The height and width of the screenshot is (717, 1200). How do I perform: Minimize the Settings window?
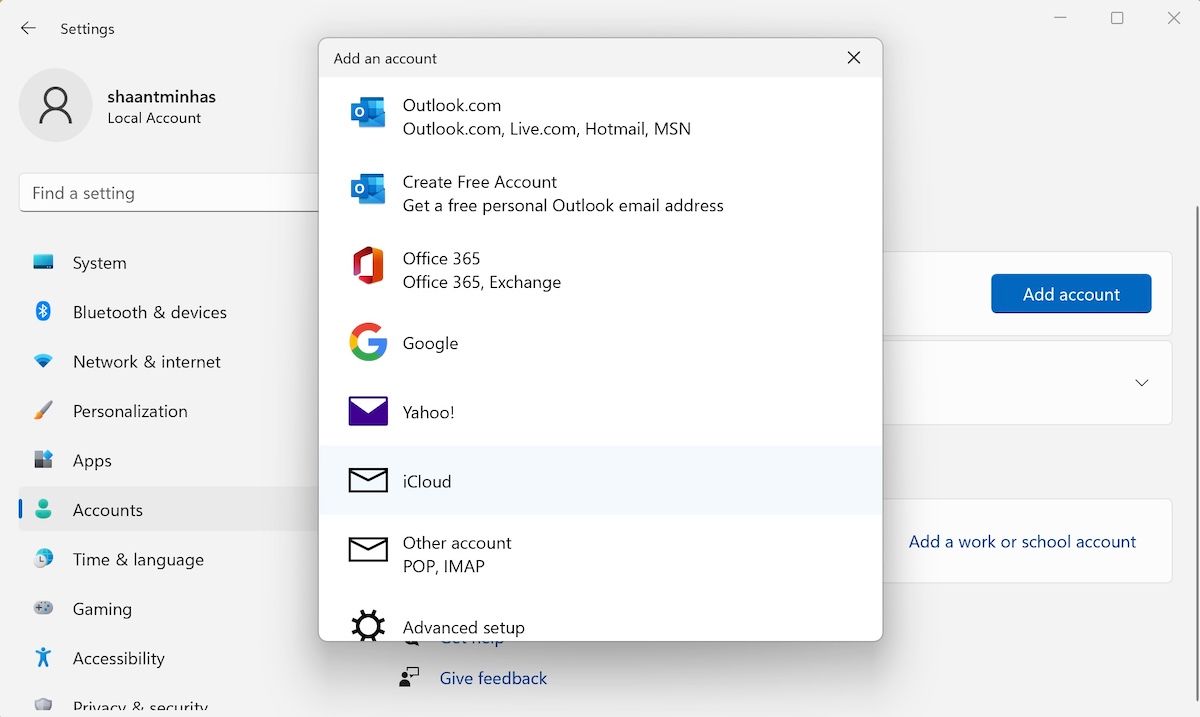click(1060, 18)
